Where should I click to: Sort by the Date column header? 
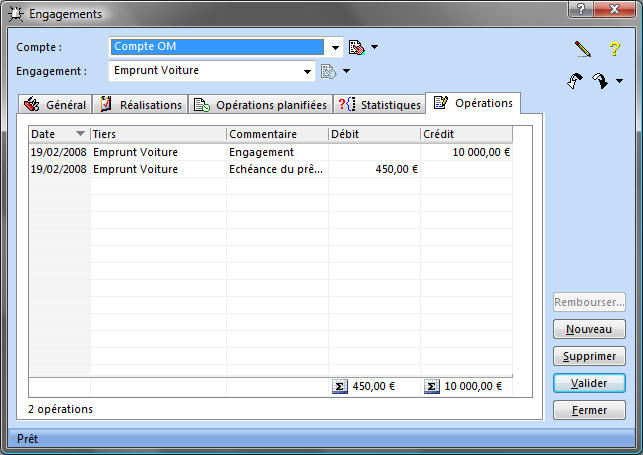(58, 134)
